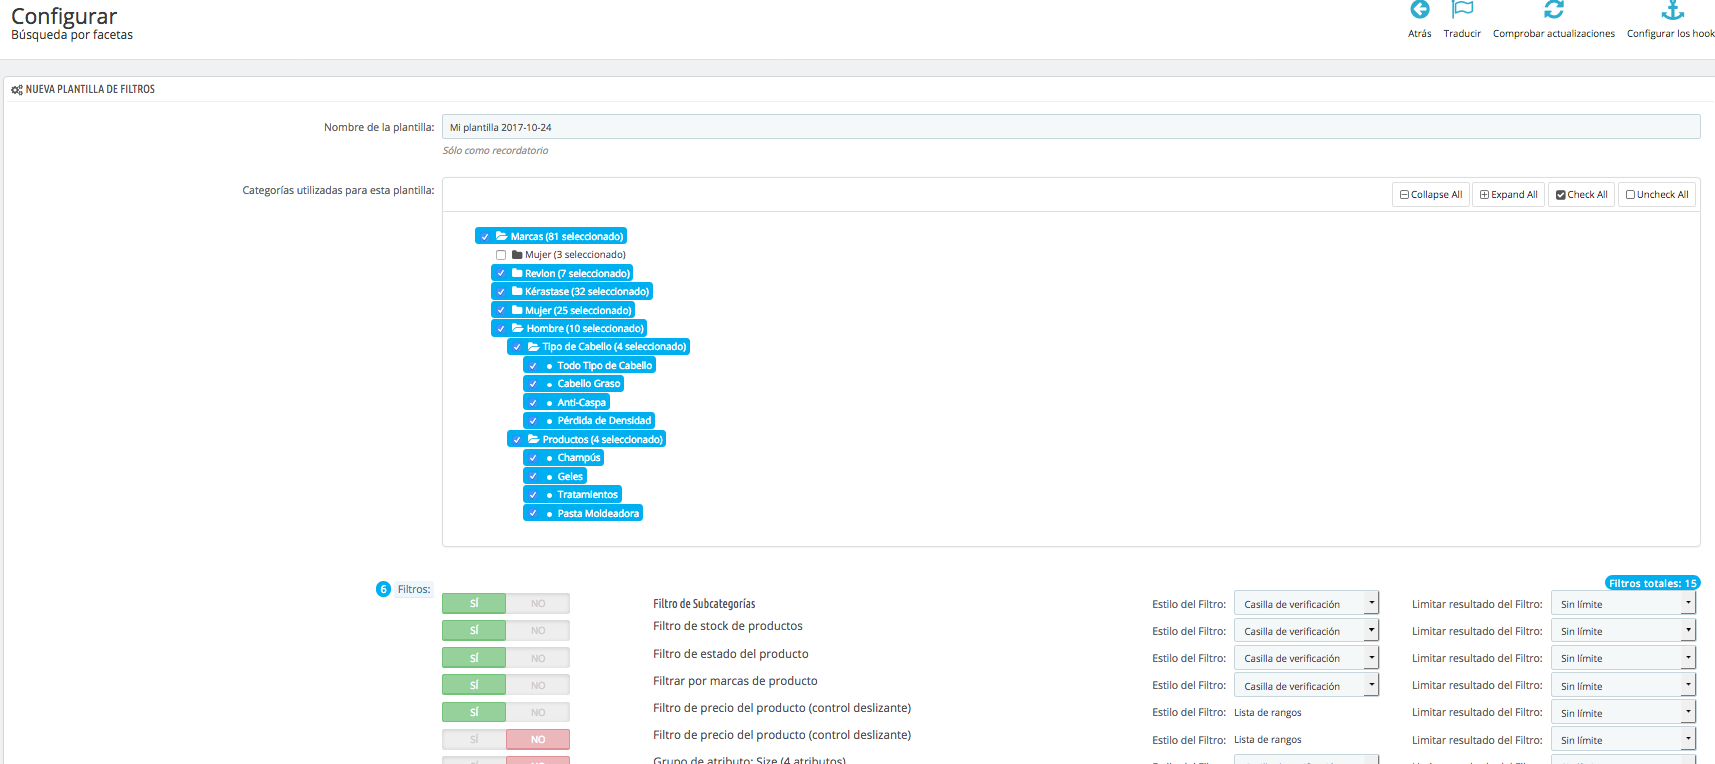Set Filtro de estado del producto to NO
Viewport: 1715px width, 764px height.
pyautogui.click(x=538, y=658)
